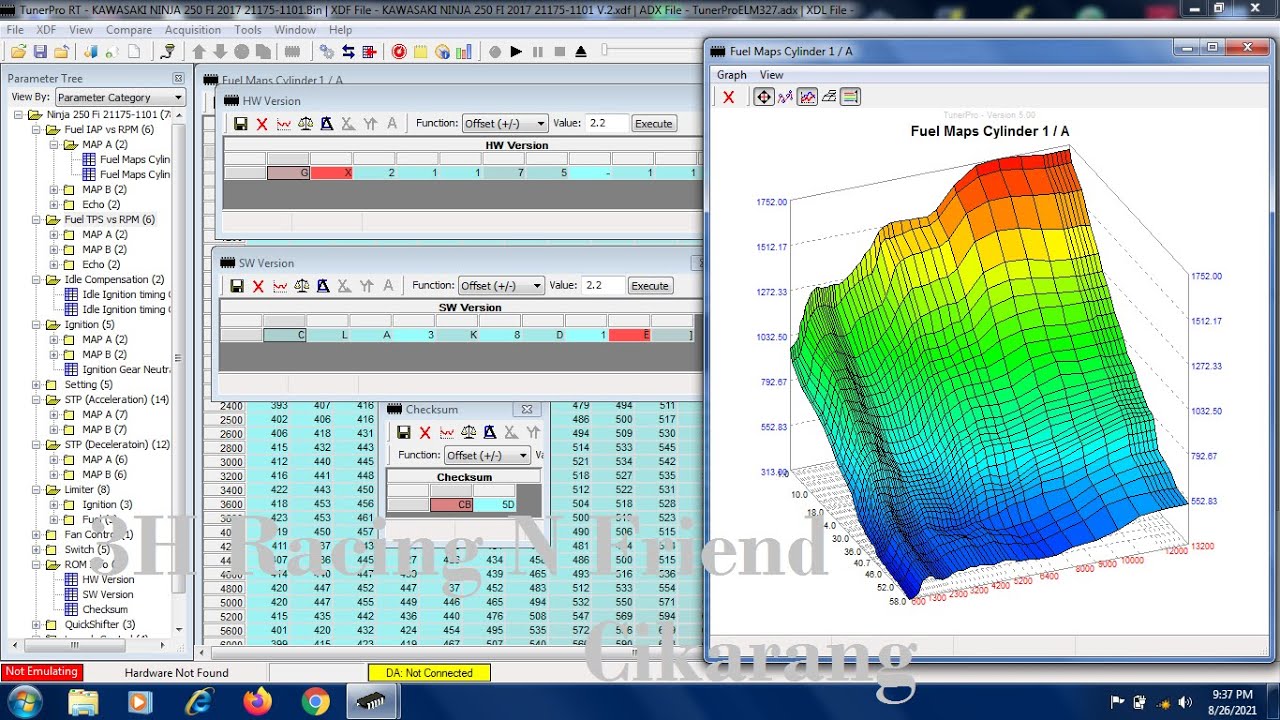Click the red dial gauge toolbar icon
Image resolution: width=1280 pixels, height=720 pixels.
[399, 51]
